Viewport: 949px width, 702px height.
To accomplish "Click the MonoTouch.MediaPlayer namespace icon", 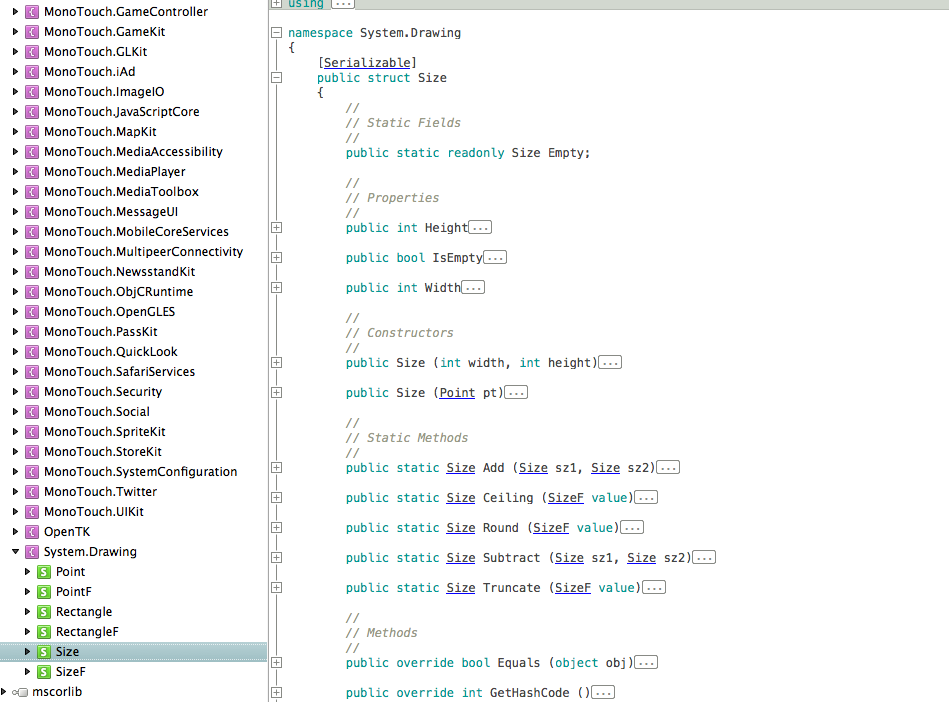I will [x=32, y=171].
